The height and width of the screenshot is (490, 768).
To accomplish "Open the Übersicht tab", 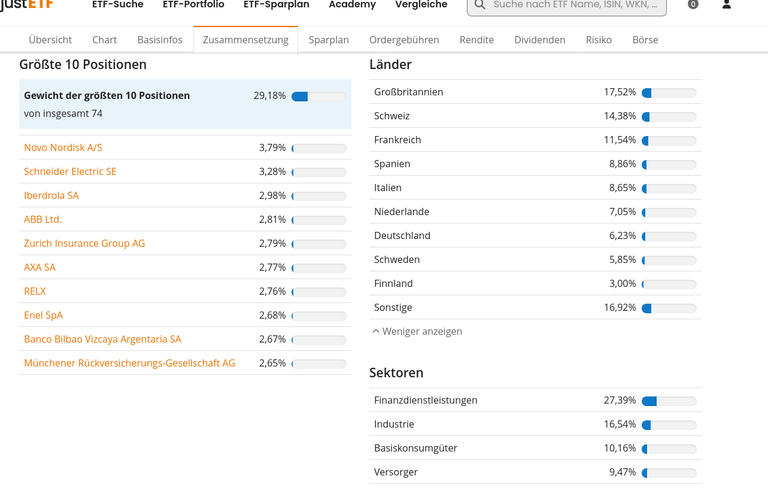I will 50,40.
